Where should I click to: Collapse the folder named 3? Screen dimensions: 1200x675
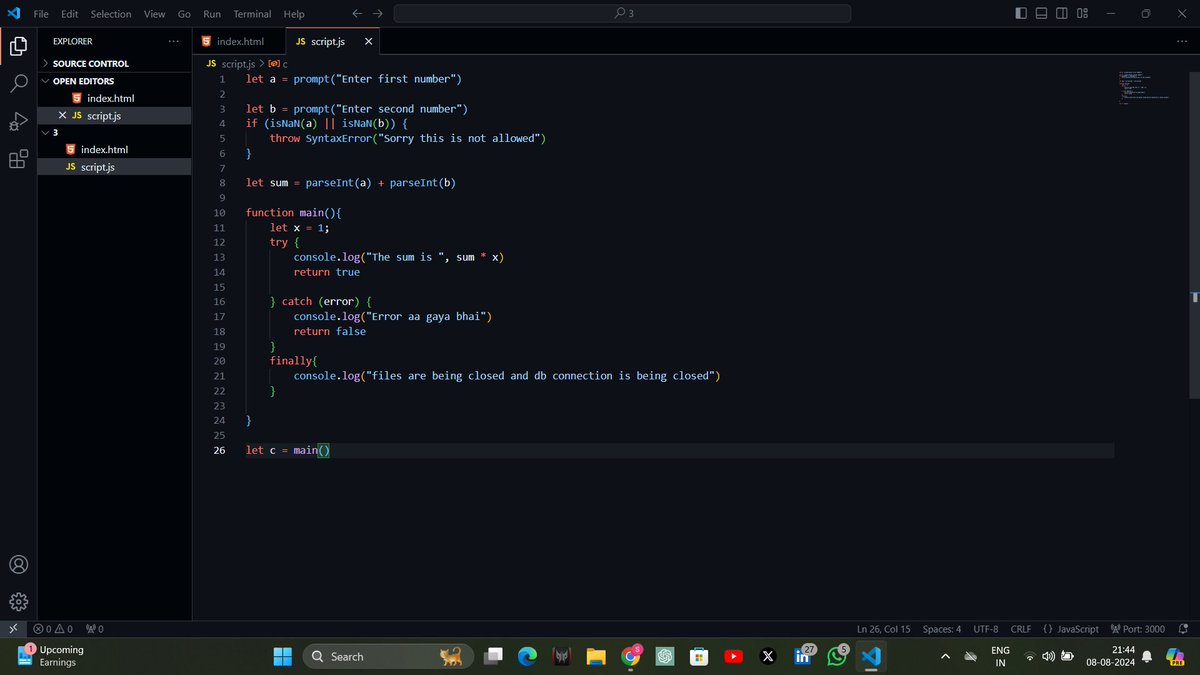pyautogui.click(x=115, y=132)
